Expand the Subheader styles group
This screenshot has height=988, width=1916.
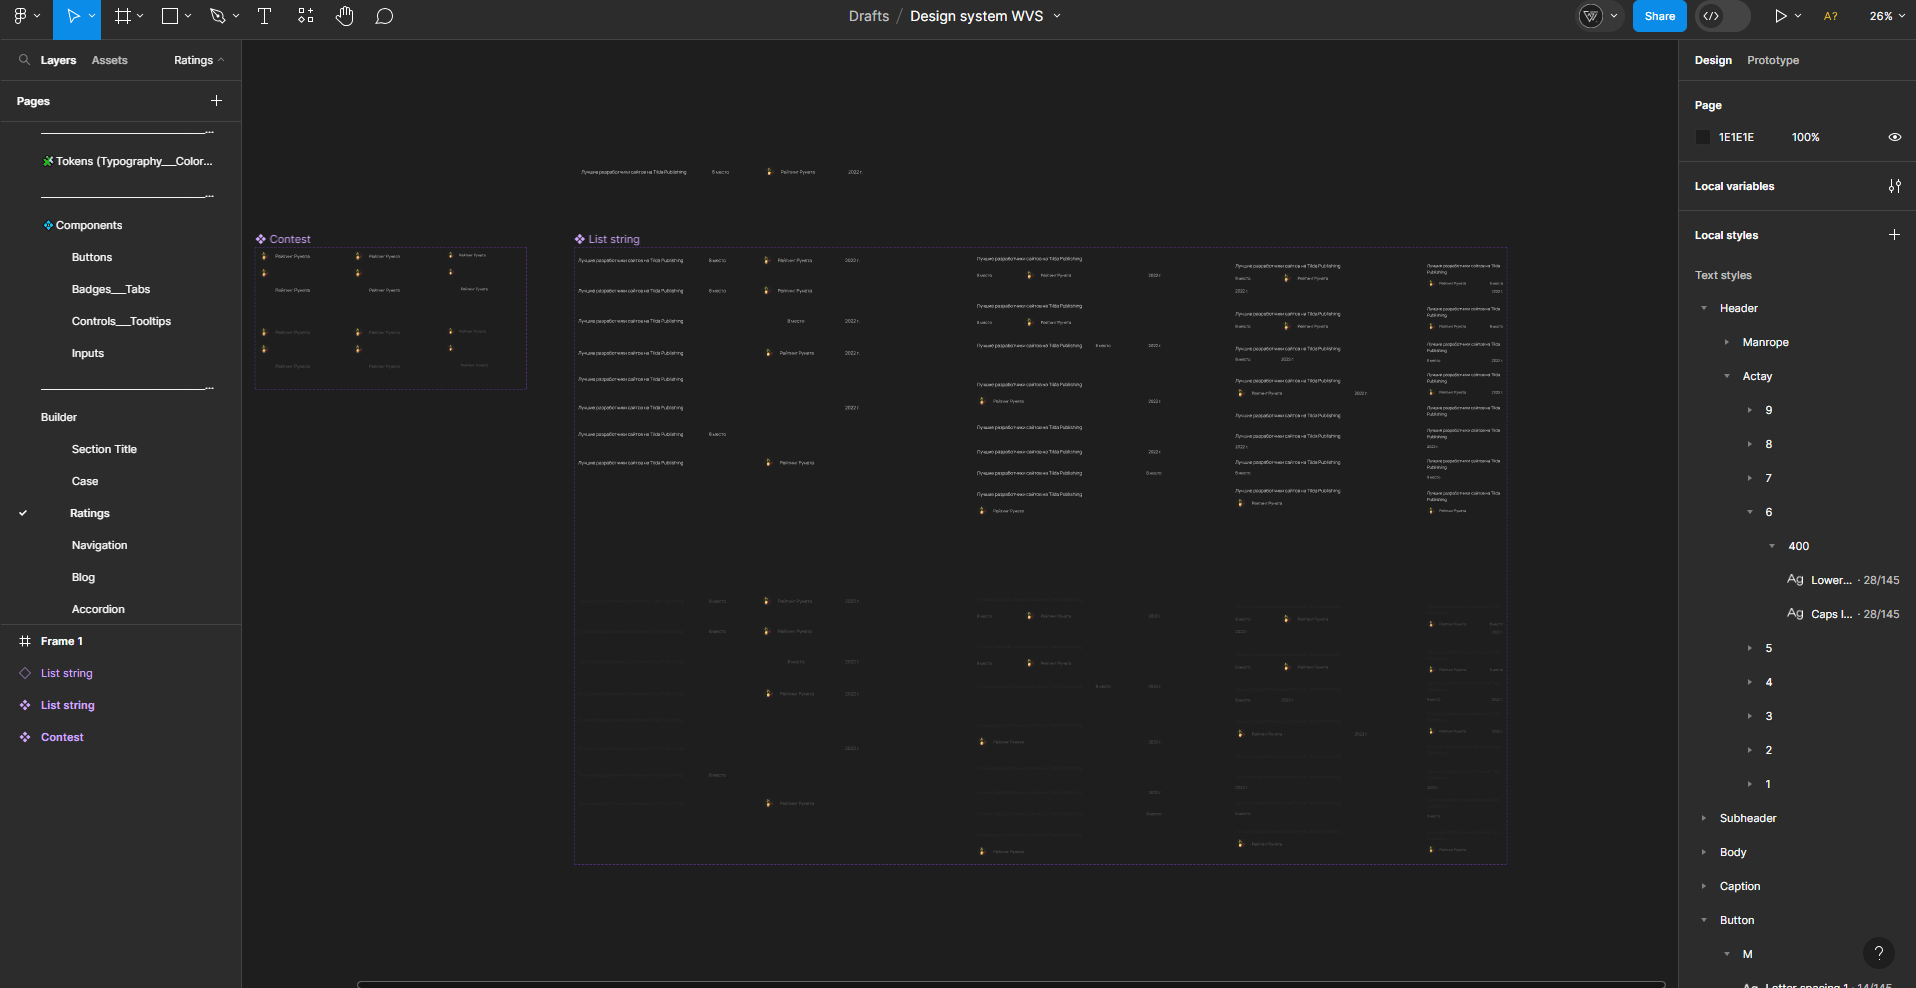[1704, 818]
